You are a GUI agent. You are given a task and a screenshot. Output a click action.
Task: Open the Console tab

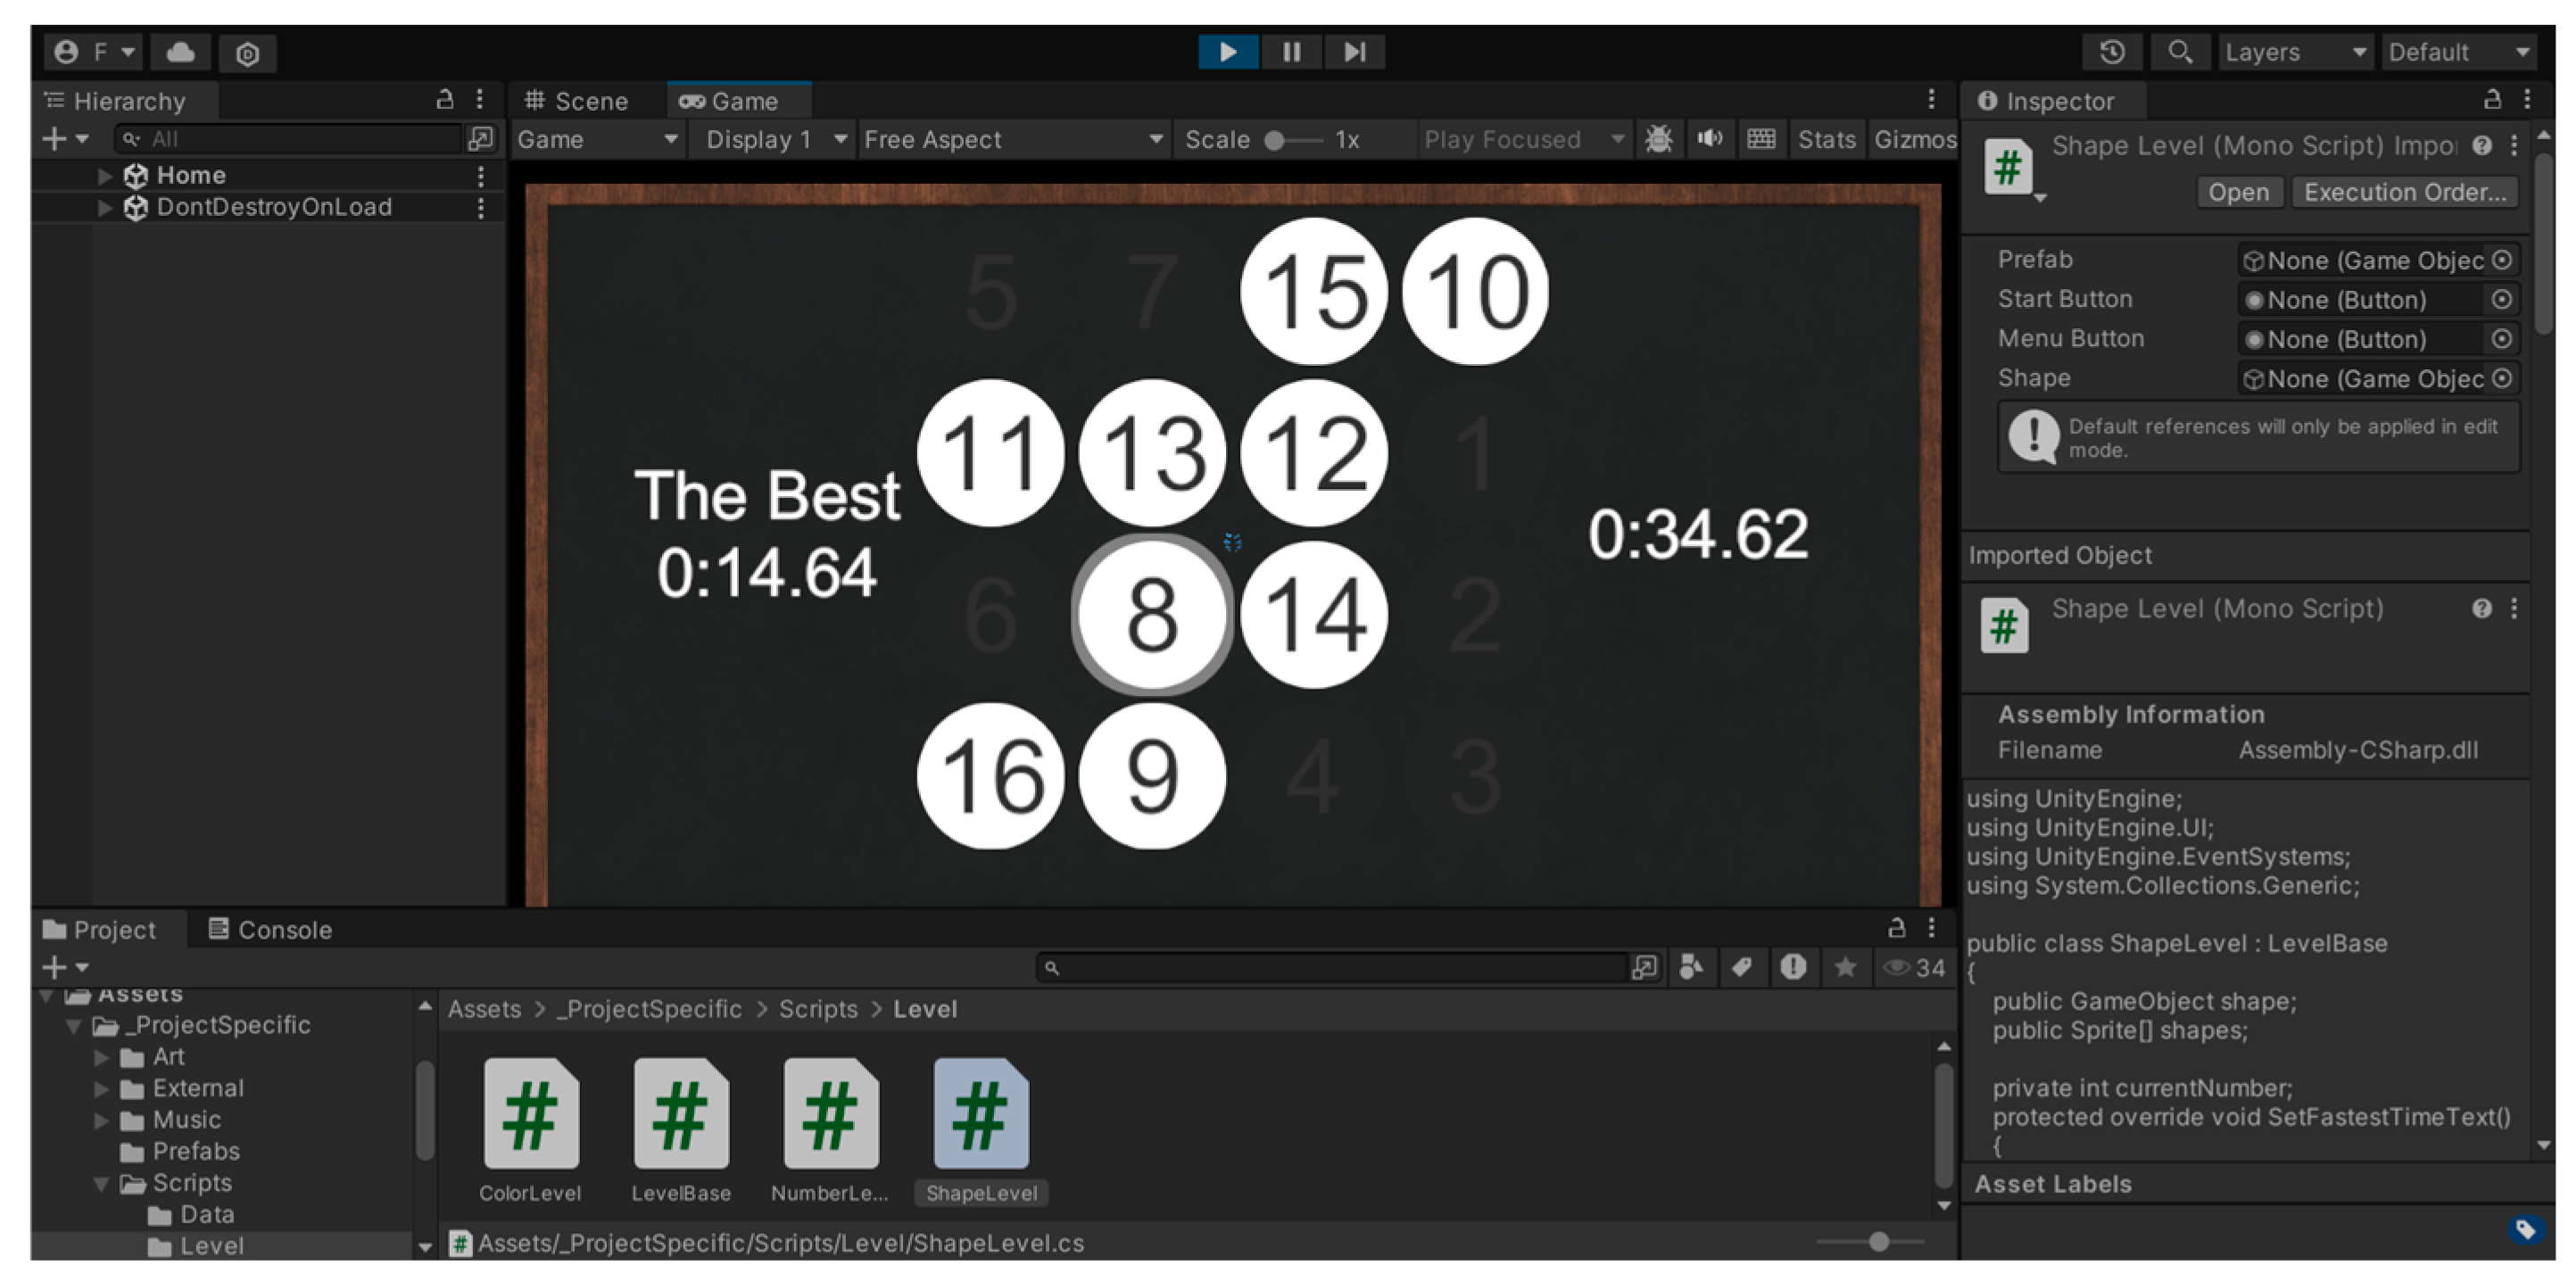270,929
